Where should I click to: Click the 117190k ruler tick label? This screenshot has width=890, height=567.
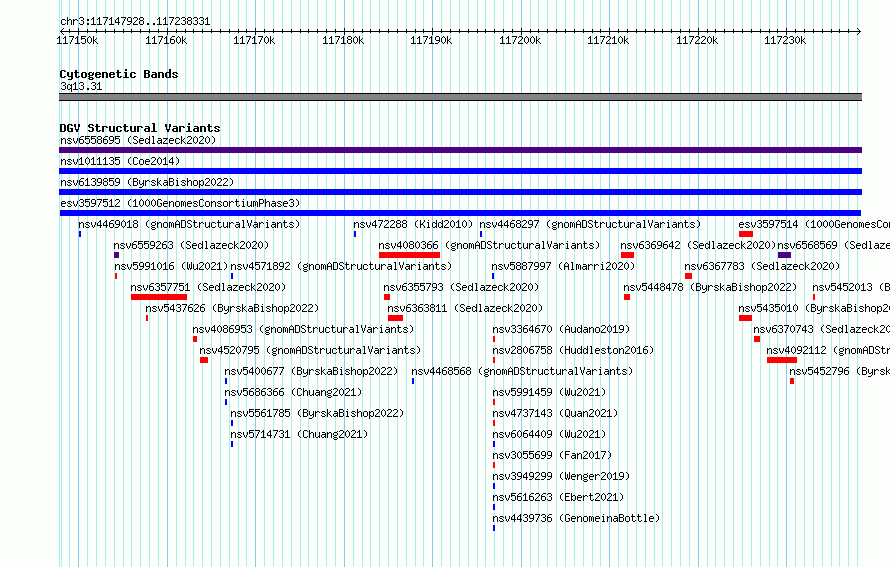pyautogui.click(x=431, y=40)
